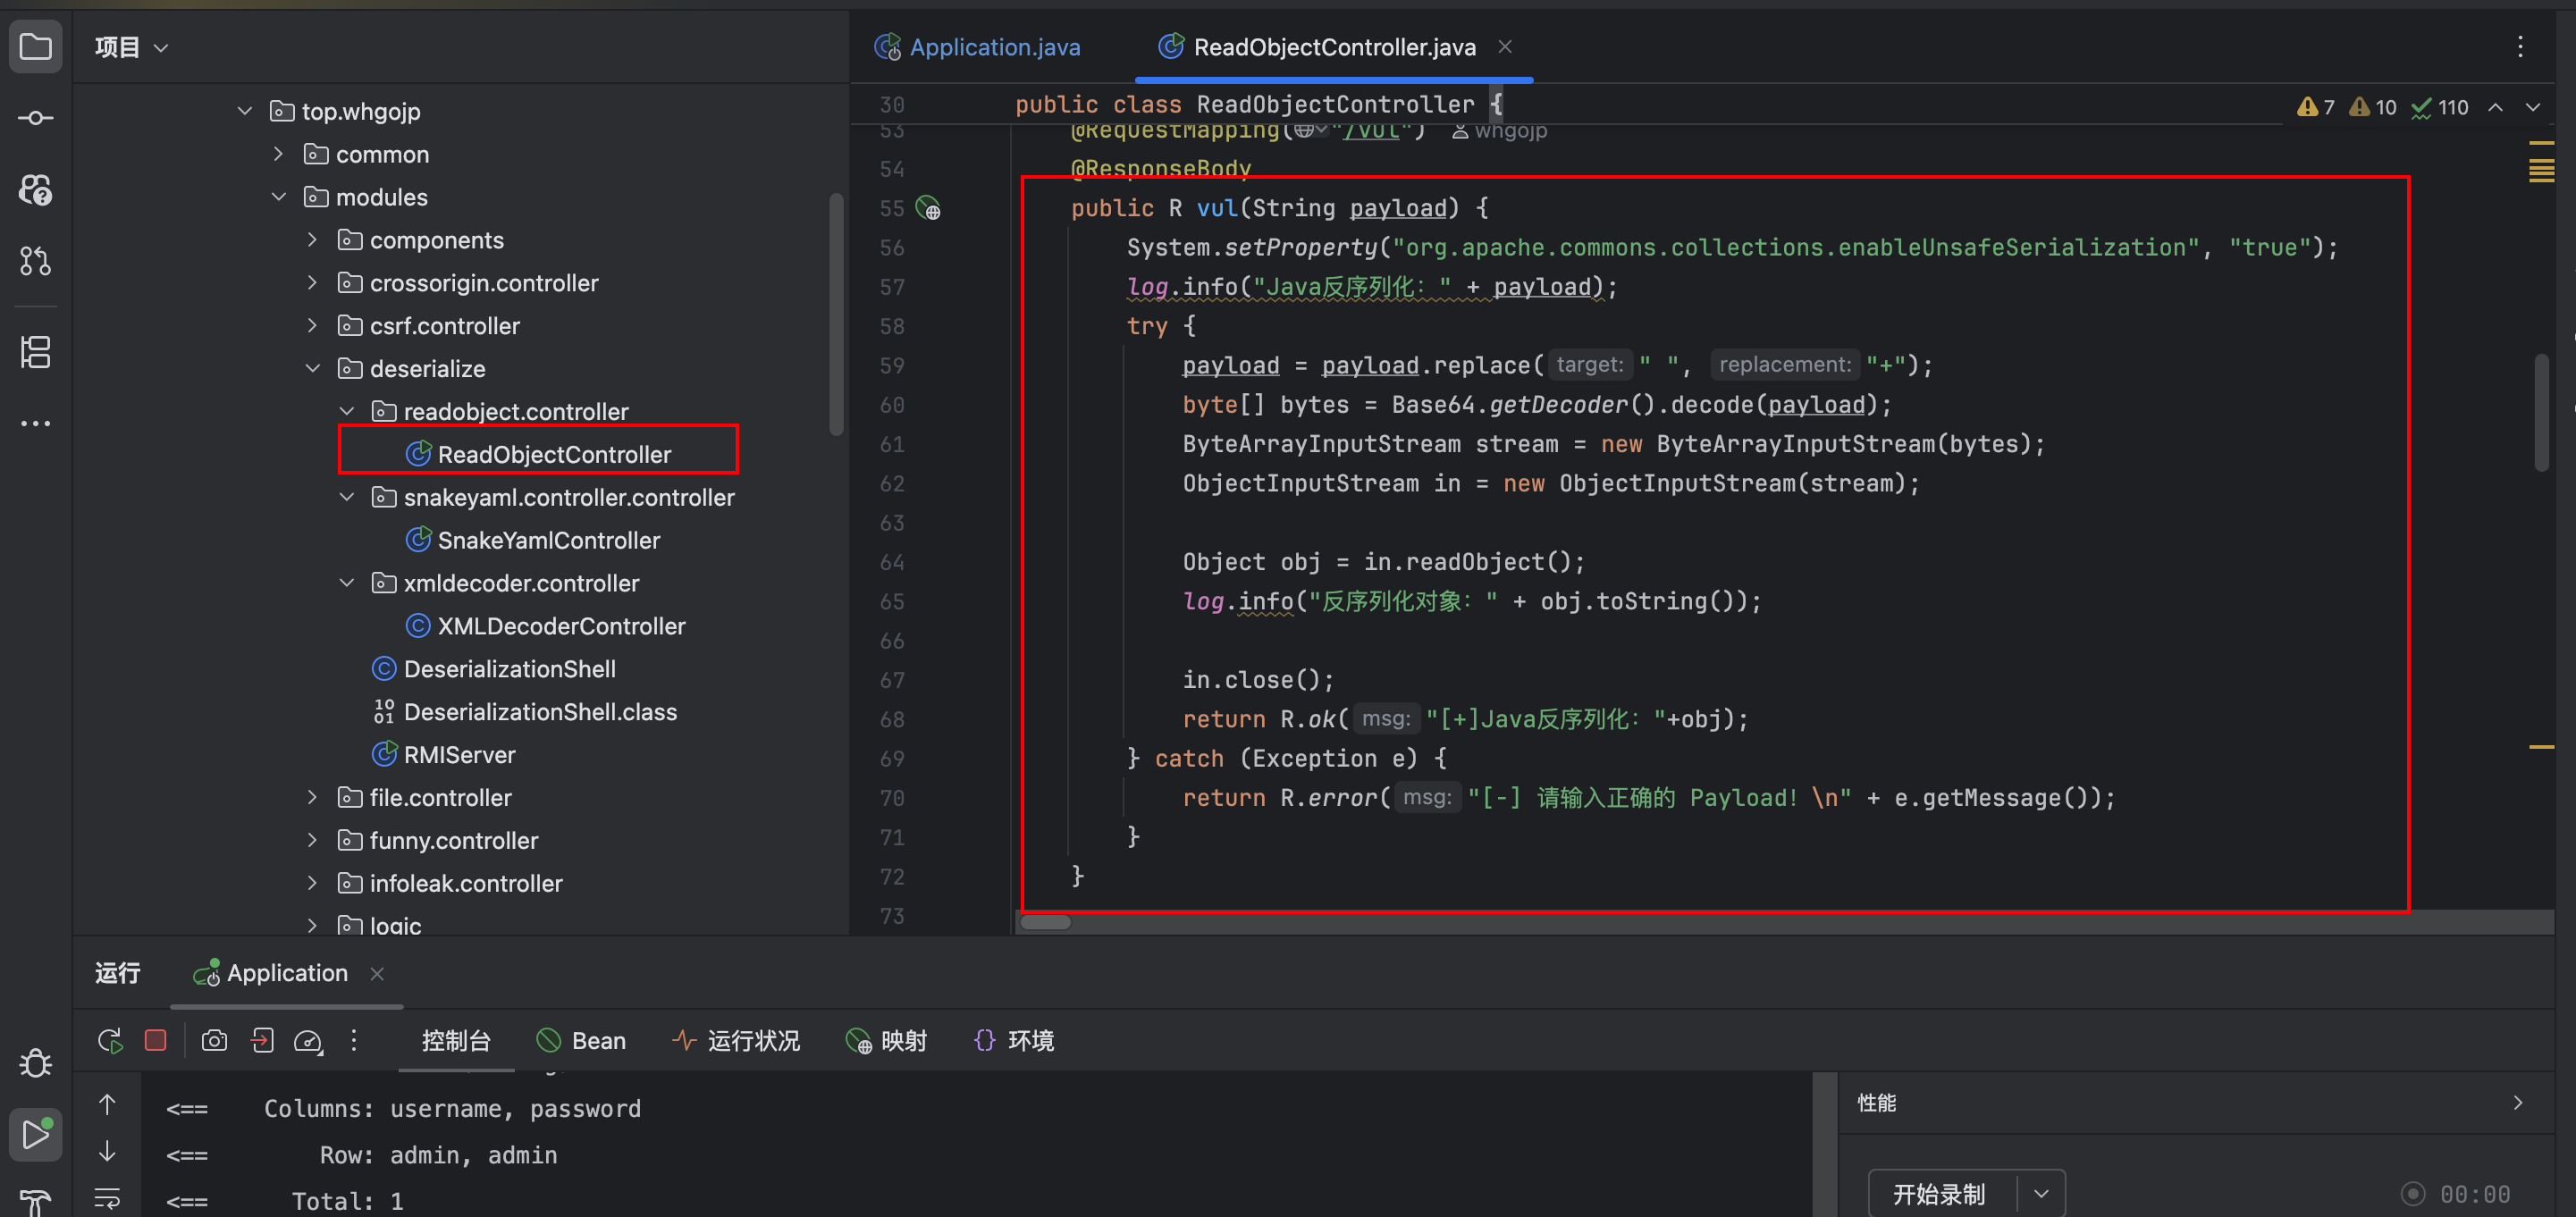The image size is (2576, 1217).
Task: Switch to the Application.java tab
Action: 978,47
